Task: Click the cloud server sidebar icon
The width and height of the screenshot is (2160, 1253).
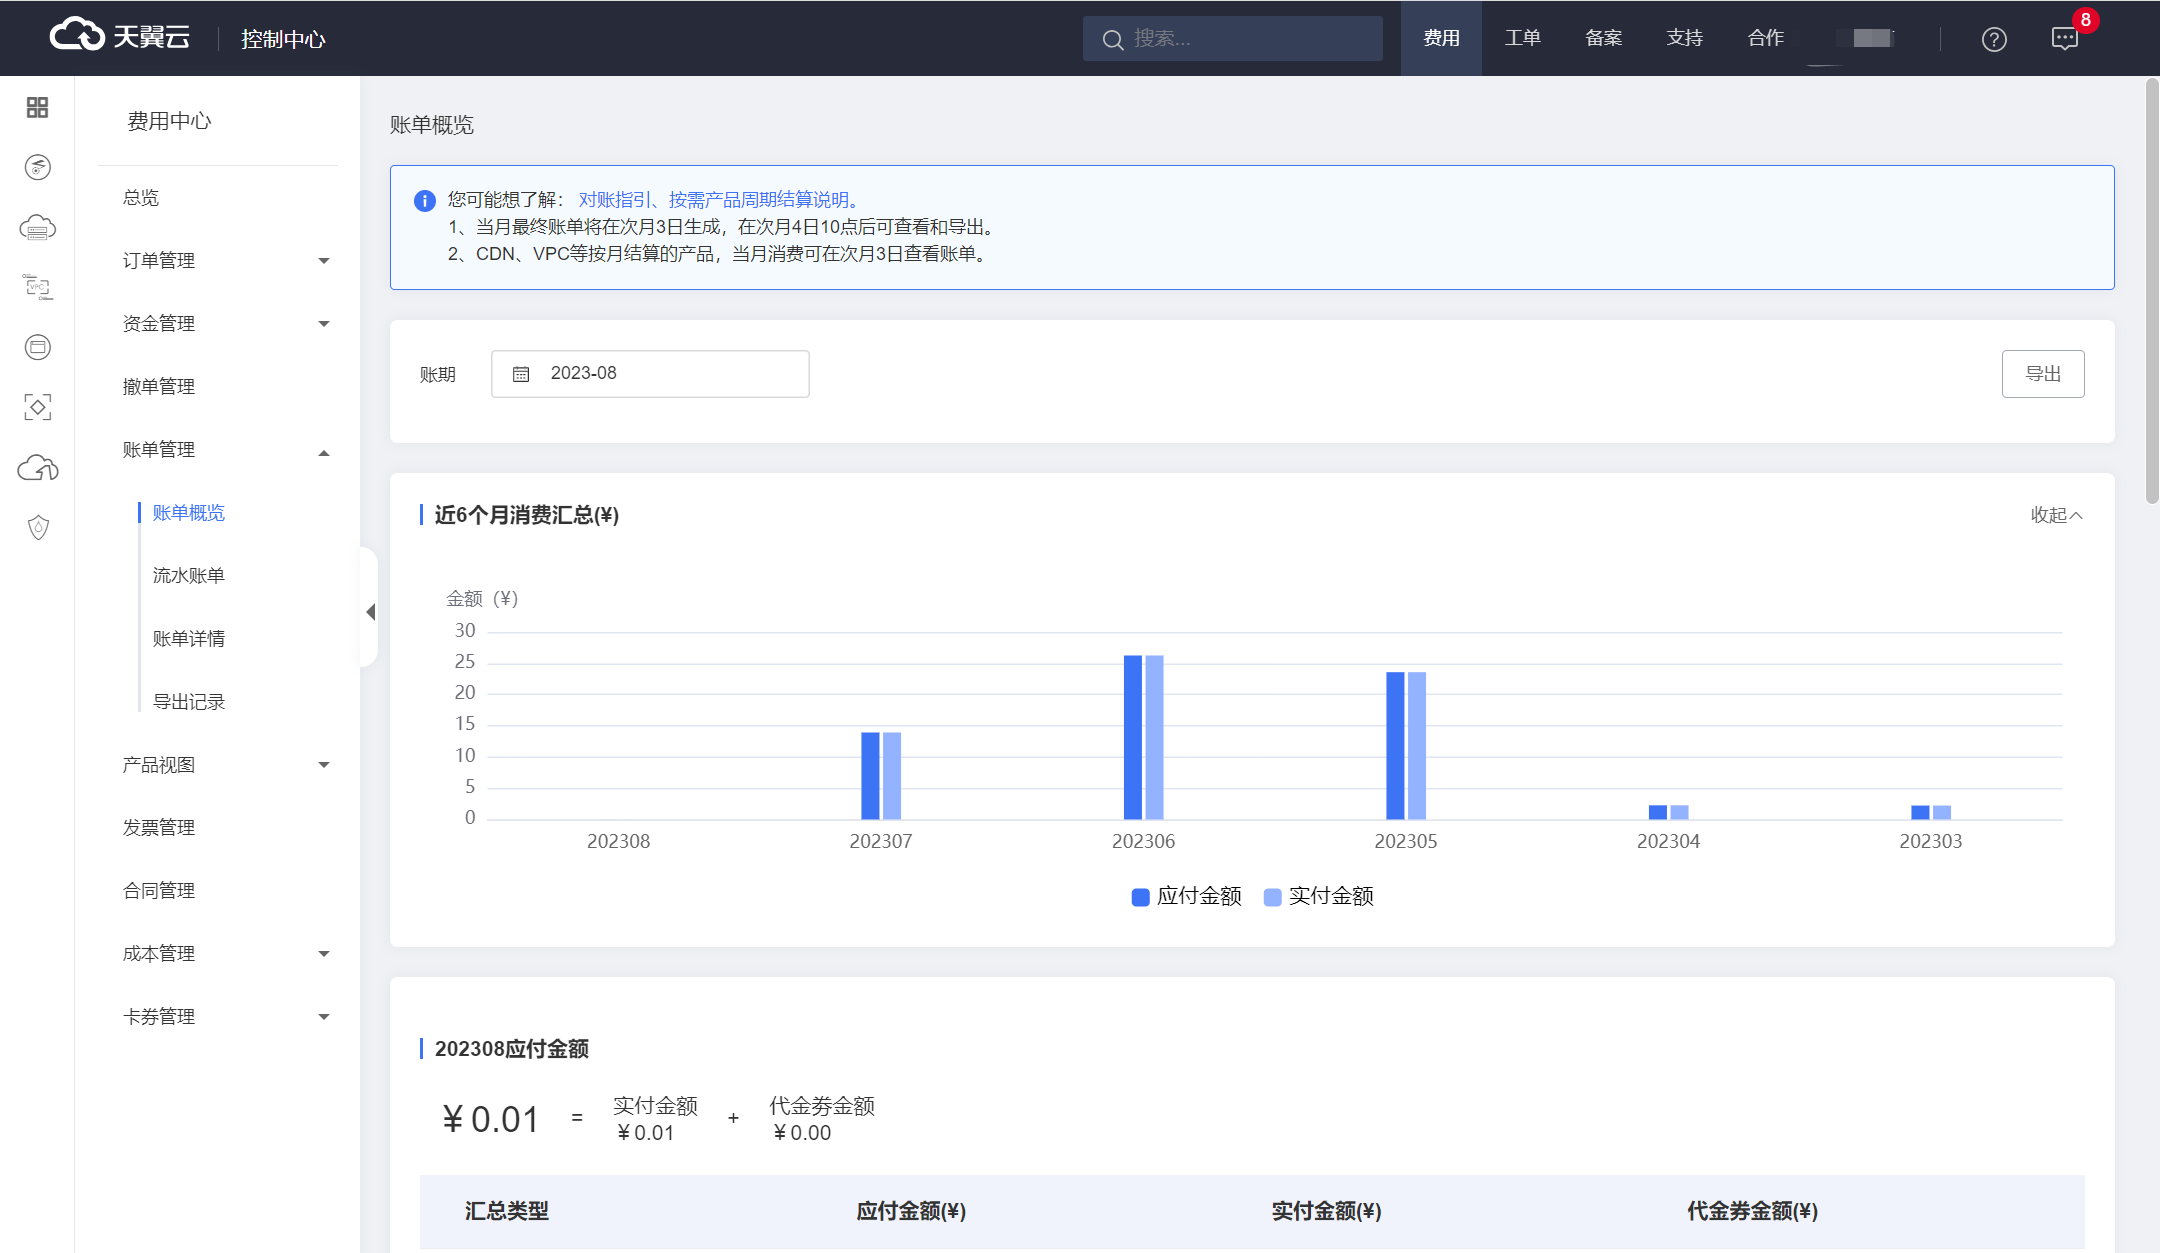Action: tap(37, 228)
